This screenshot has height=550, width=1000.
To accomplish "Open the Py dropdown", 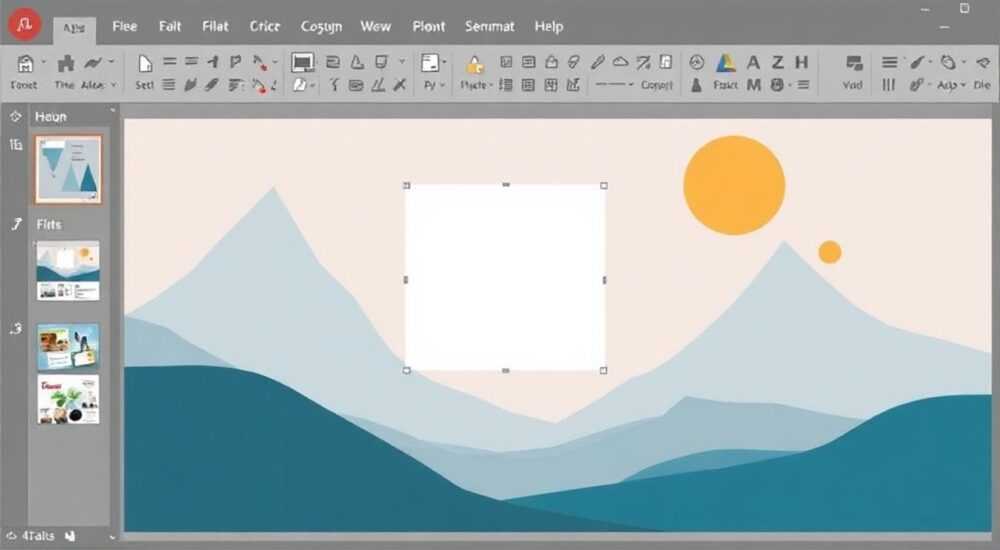I will coord(443,85).
